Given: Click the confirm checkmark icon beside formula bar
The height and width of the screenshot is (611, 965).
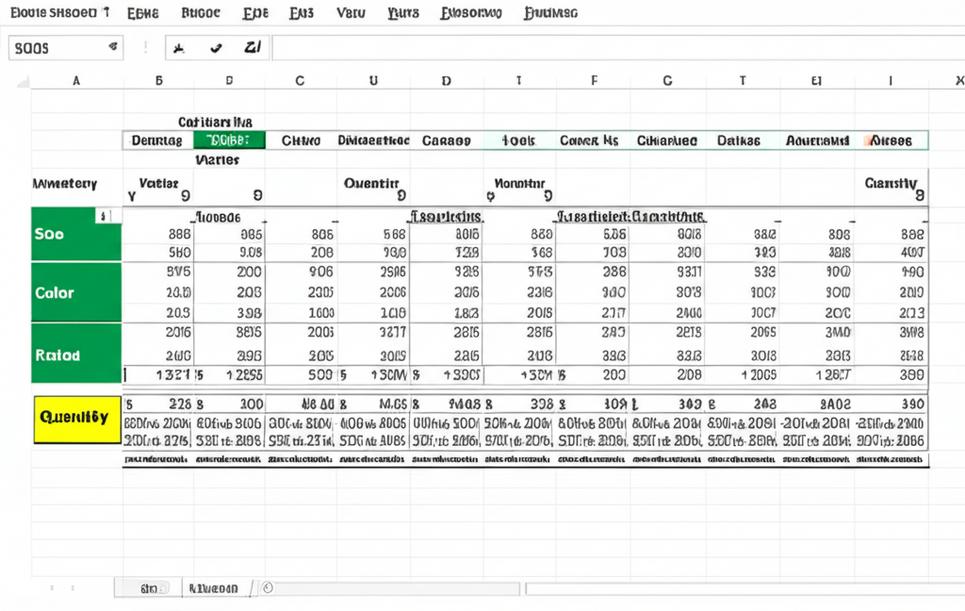Looking at the screenshot, I should [x=218, y=47].
